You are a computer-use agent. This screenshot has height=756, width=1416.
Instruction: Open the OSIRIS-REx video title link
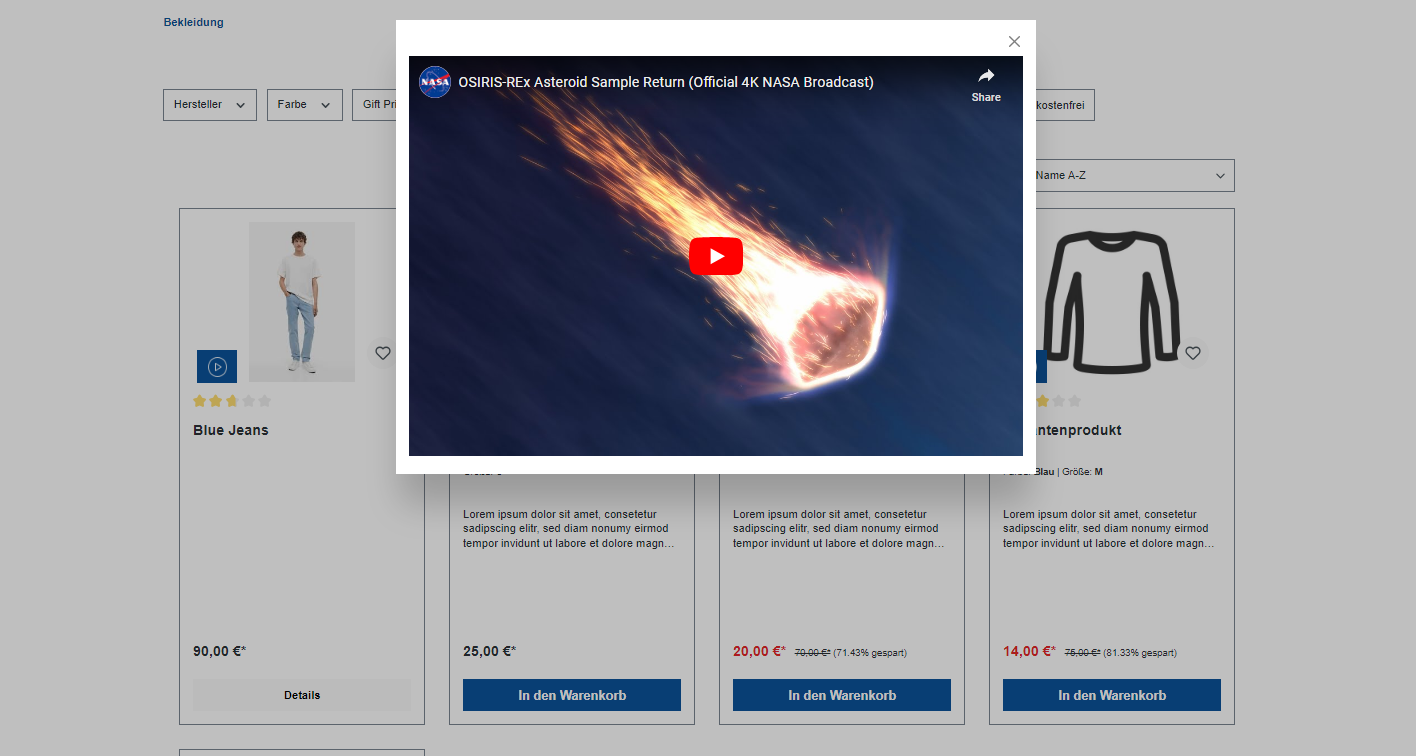click(666, 82)
